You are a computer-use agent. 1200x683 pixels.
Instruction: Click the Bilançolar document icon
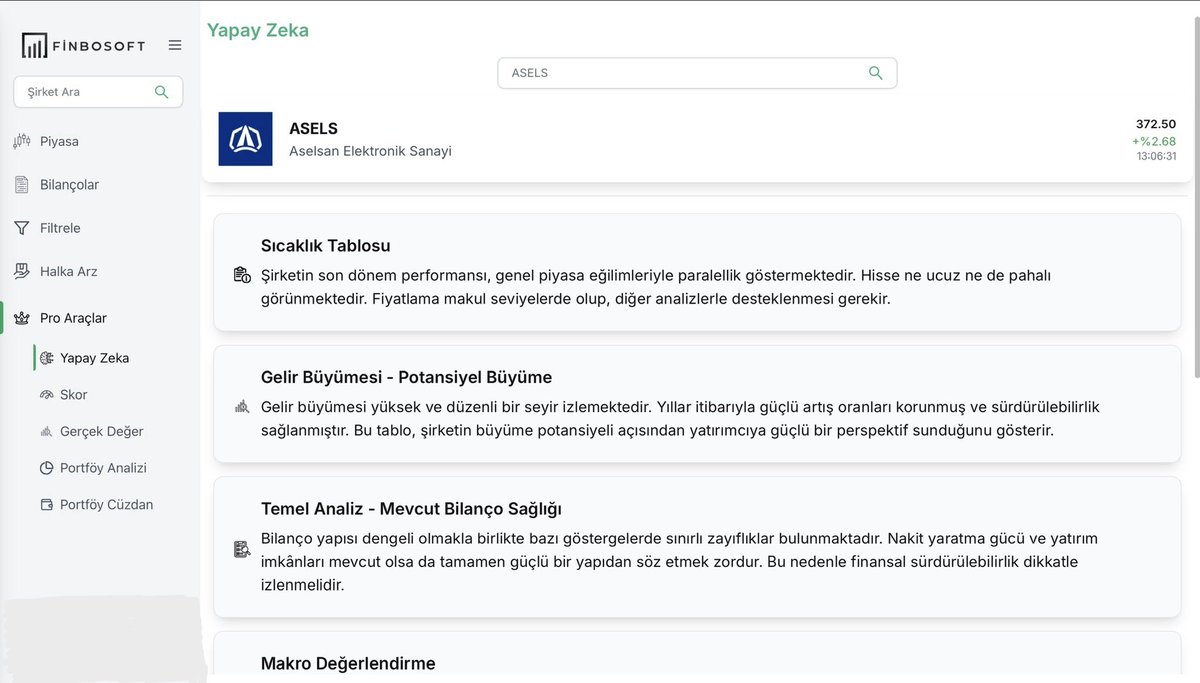coord(22,185)
